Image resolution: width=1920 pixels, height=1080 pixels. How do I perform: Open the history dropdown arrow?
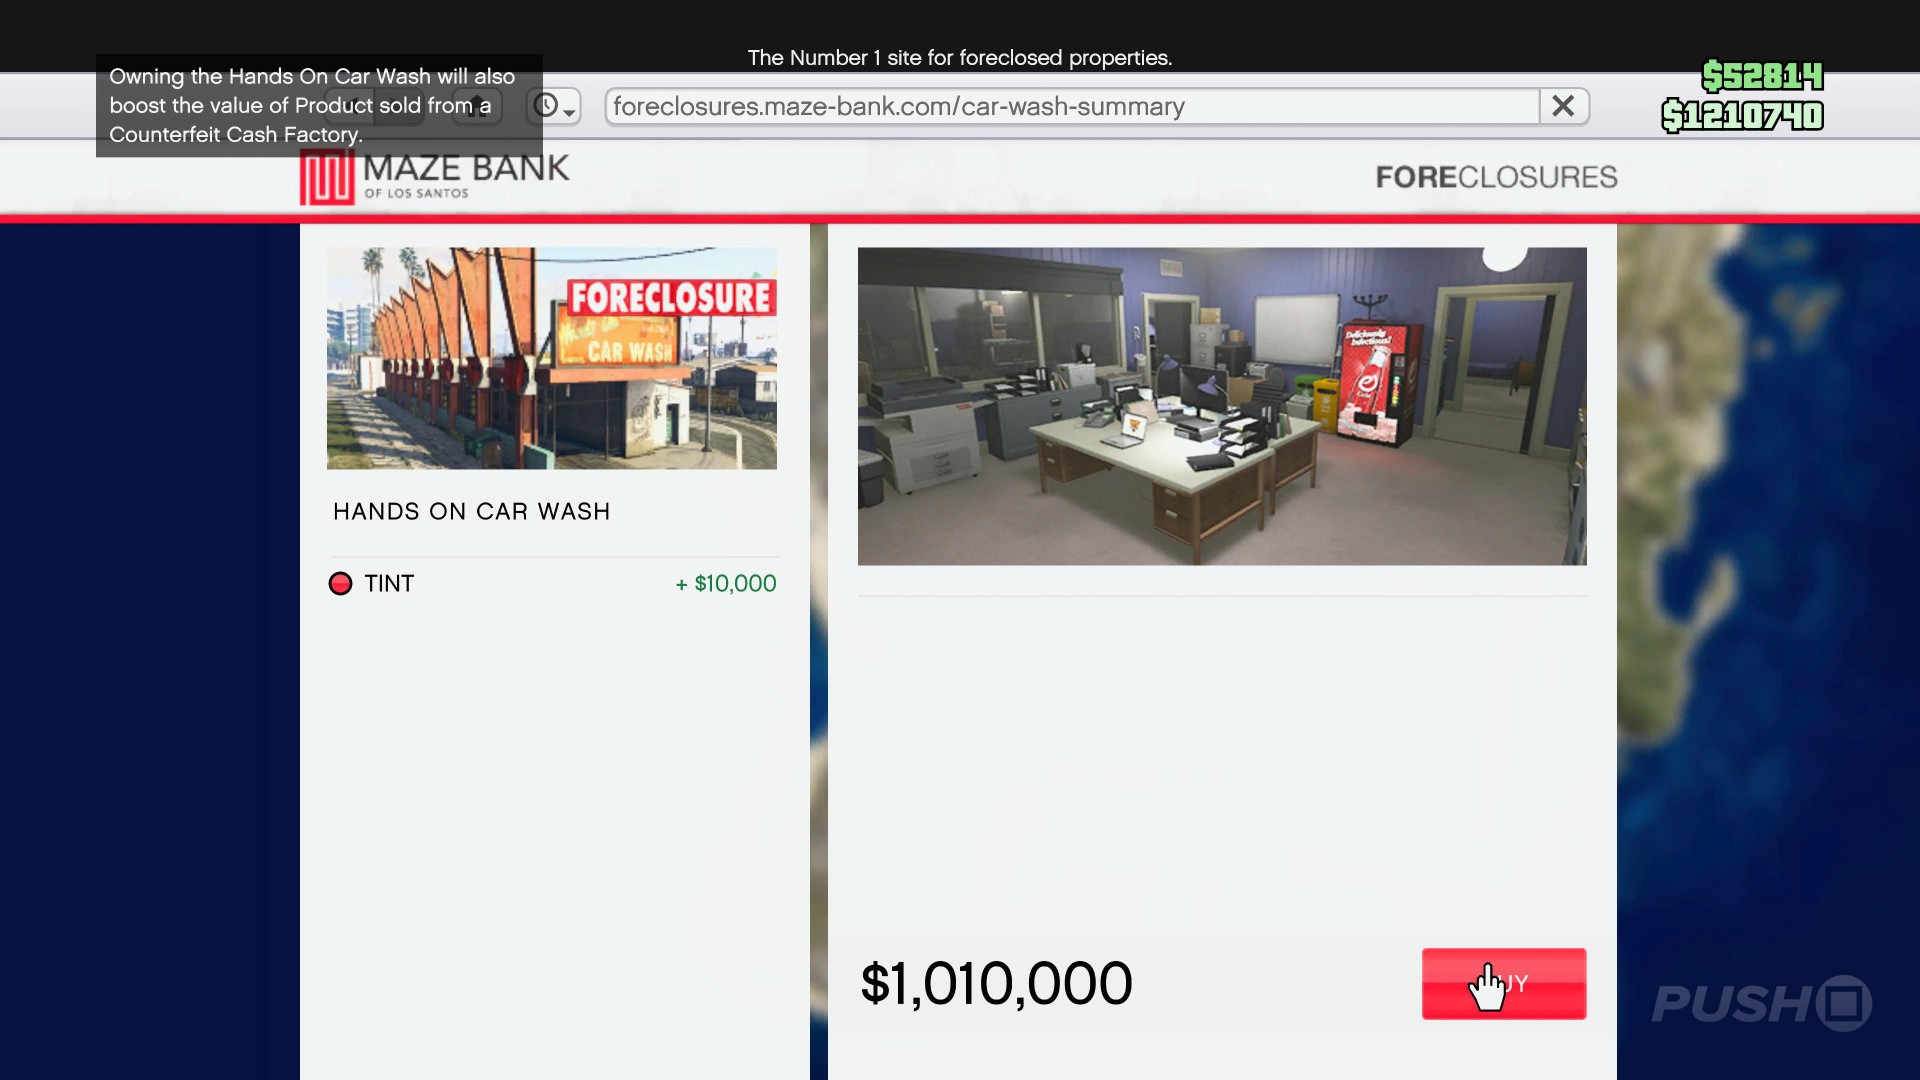coord(570,112)
